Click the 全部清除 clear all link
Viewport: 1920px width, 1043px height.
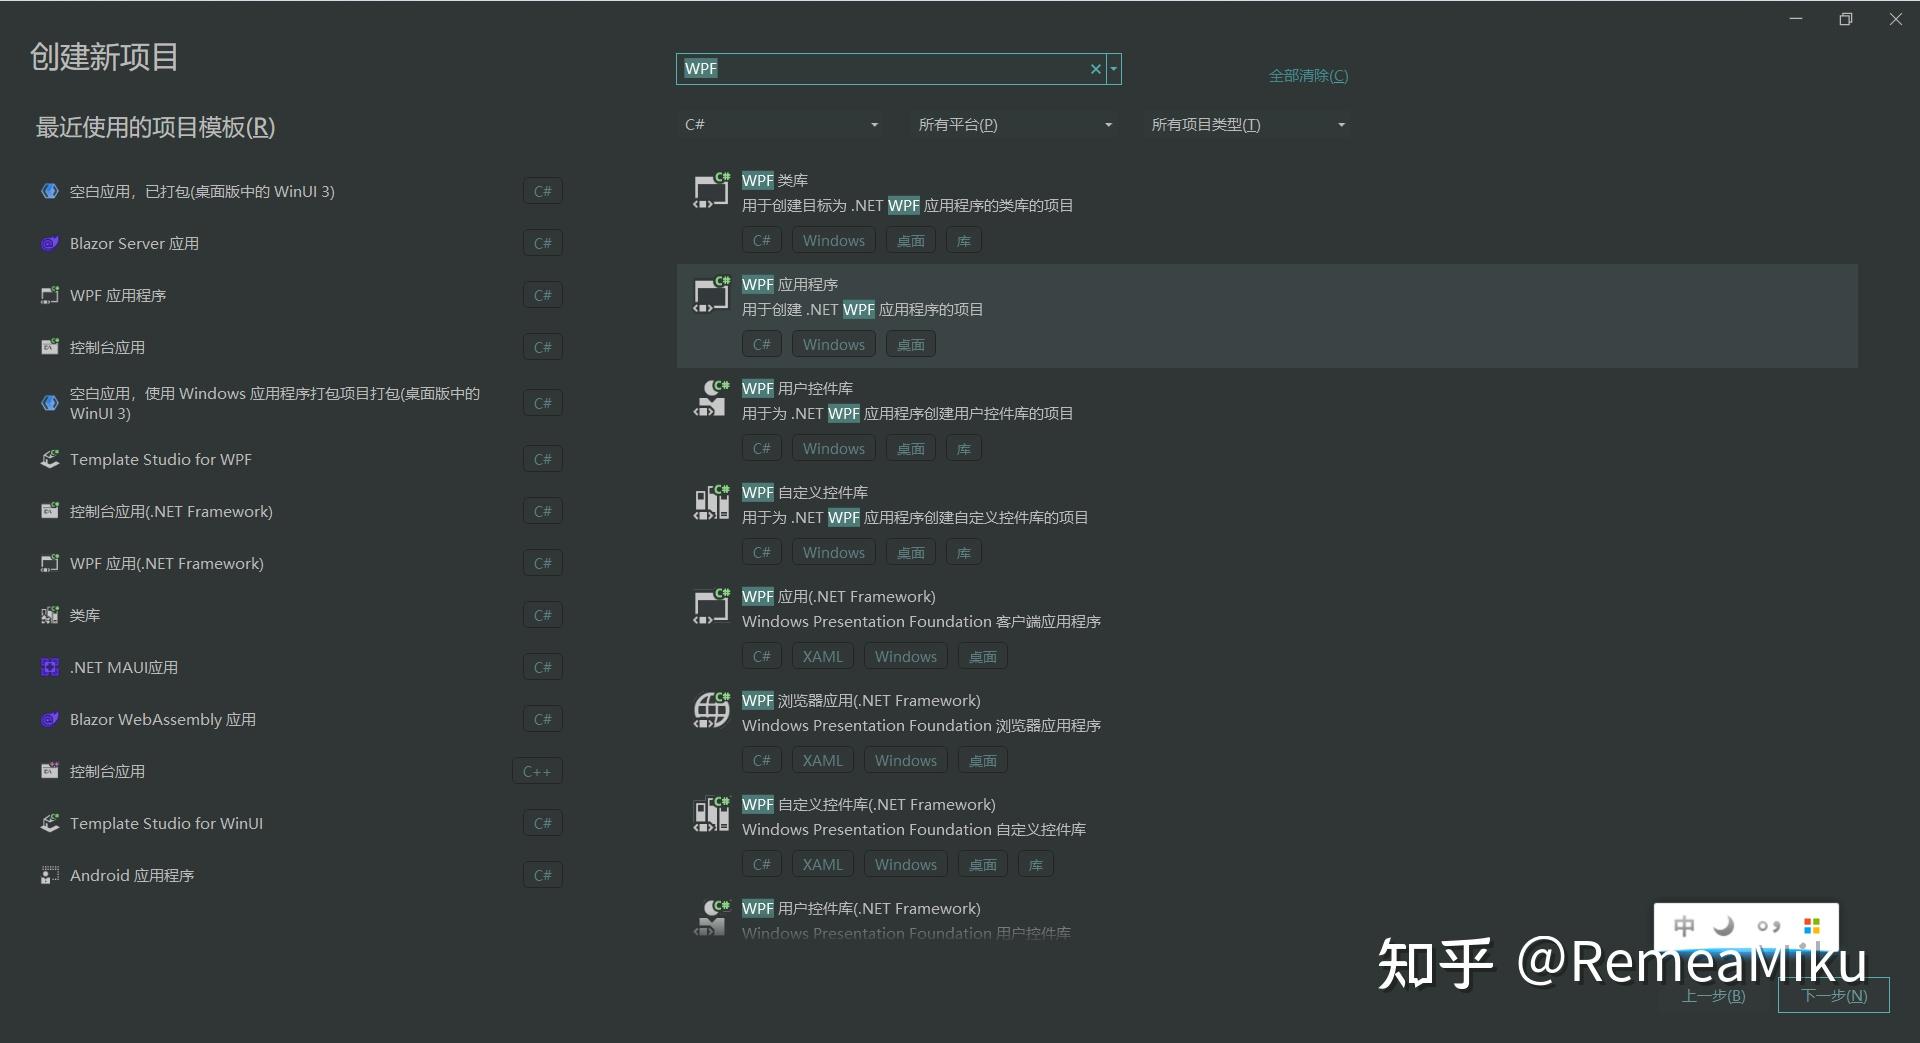pos(1308,76)
